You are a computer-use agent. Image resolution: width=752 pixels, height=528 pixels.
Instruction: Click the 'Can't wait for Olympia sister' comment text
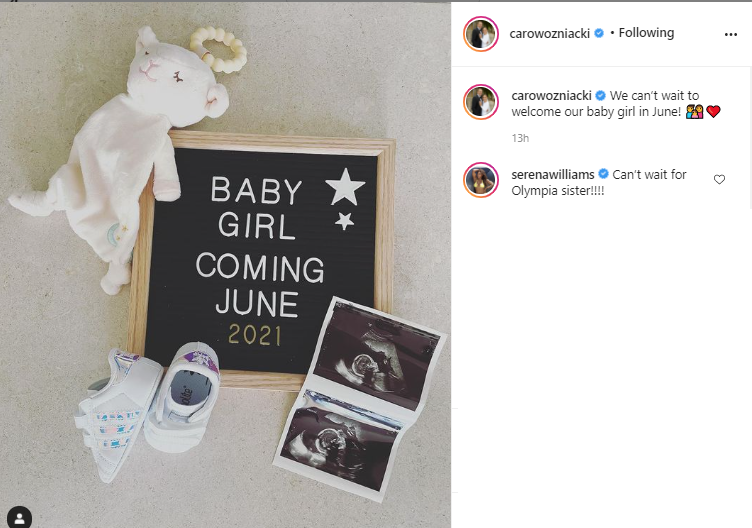tap(599, 182)
